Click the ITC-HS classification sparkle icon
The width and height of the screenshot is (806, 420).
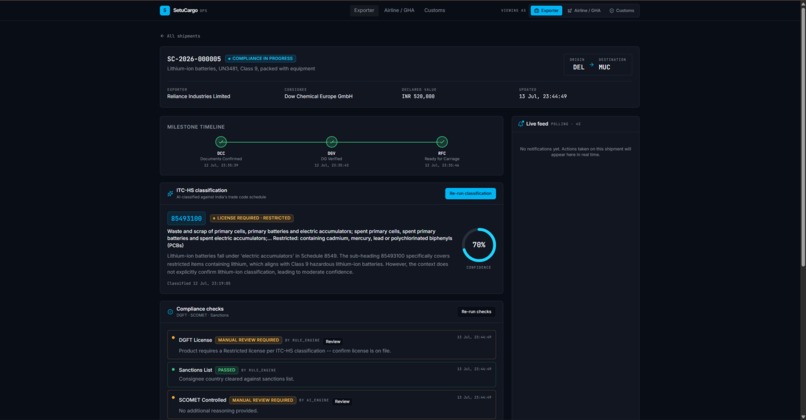point(170,193)
